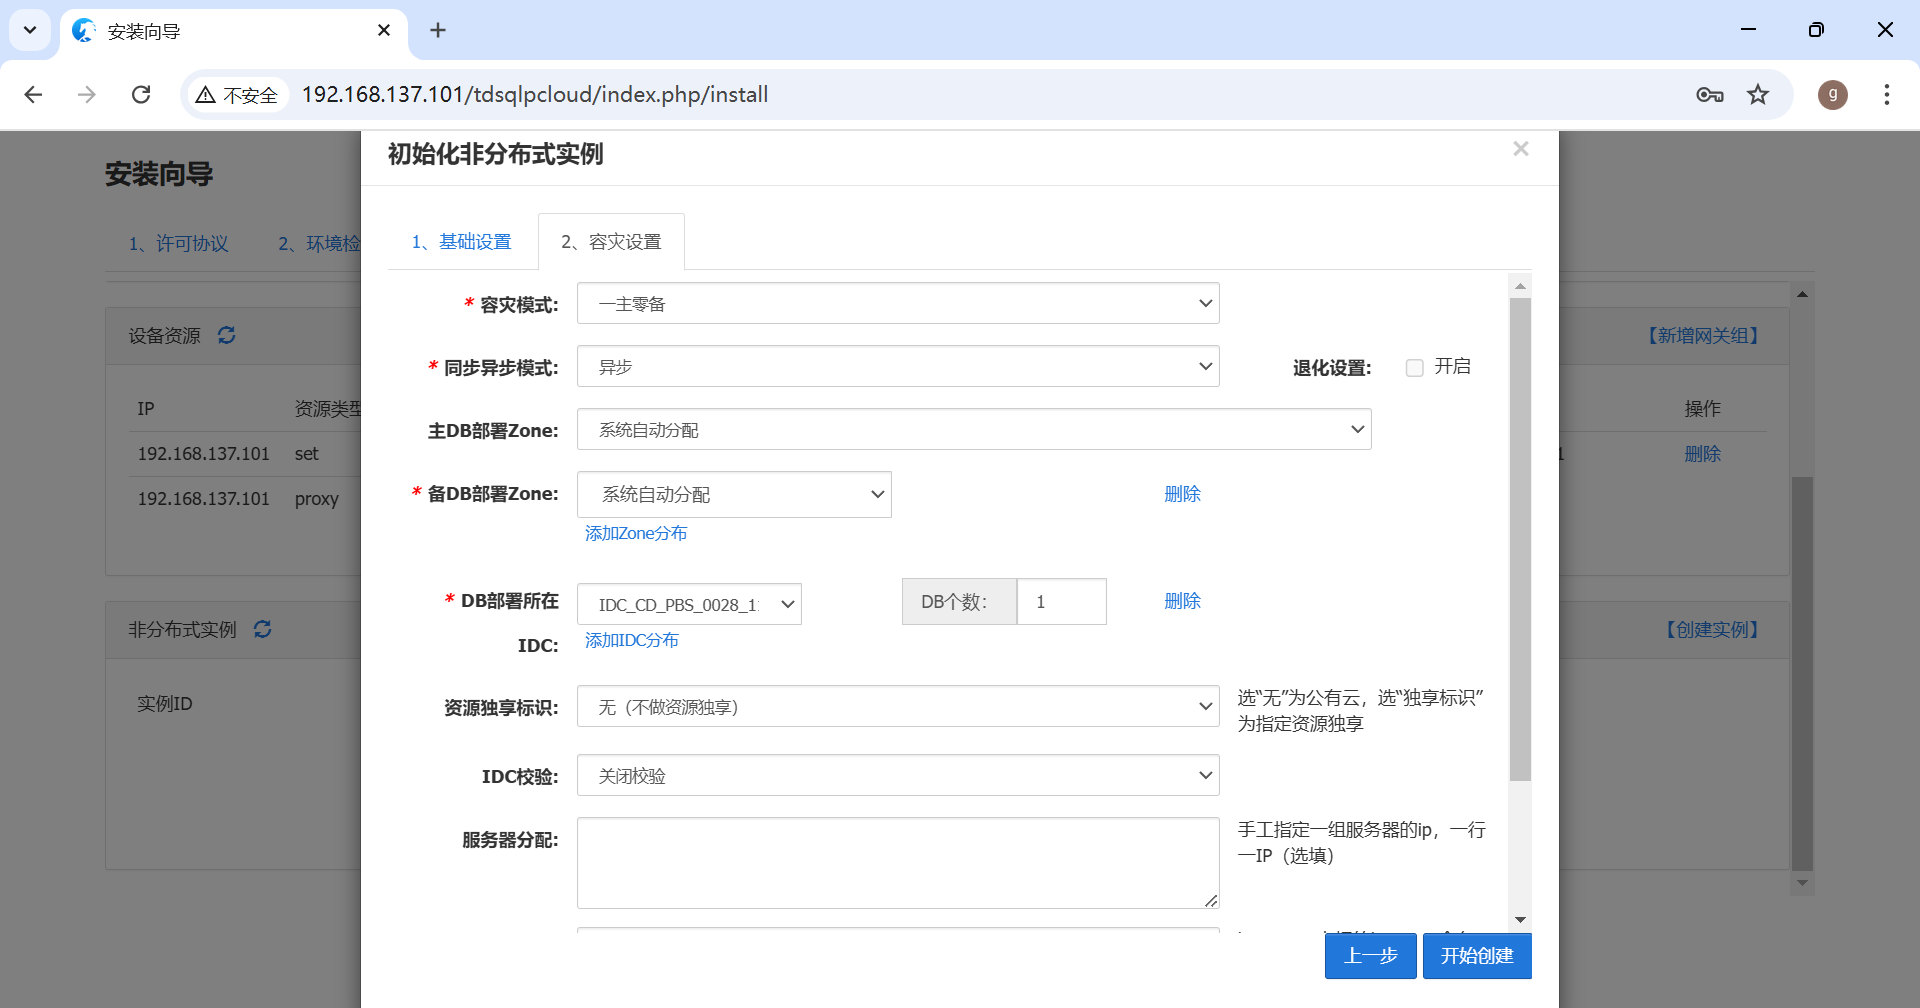
Task: Switch to the 1、基础设置 tab
Action: click(x=461, y=242)
